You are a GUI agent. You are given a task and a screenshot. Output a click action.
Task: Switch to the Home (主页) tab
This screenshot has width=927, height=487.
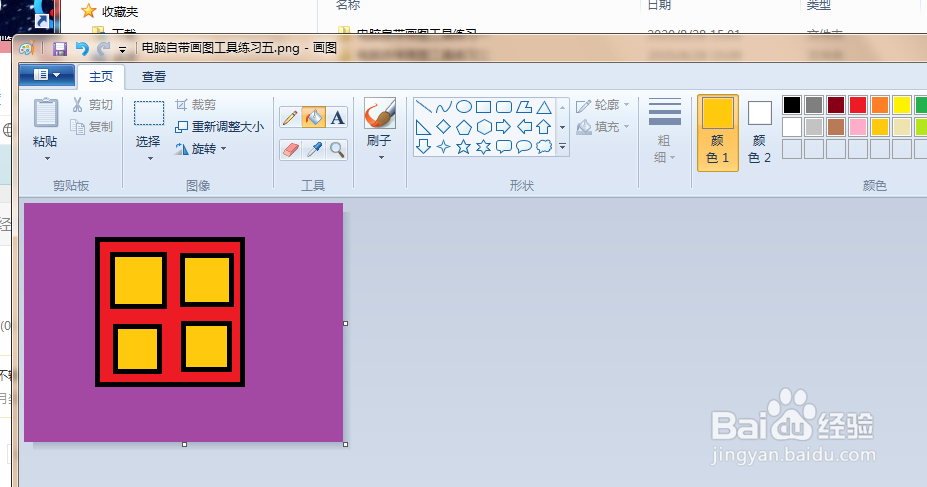tap(101, 77)
